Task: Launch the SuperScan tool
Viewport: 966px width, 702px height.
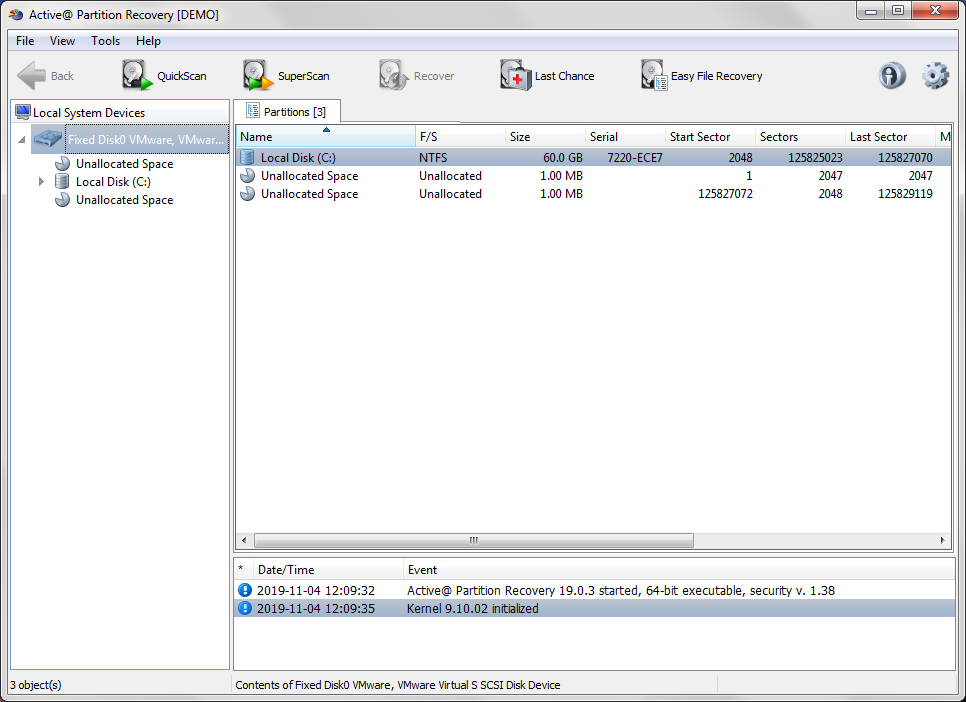Action: click(x=286, y=76)
